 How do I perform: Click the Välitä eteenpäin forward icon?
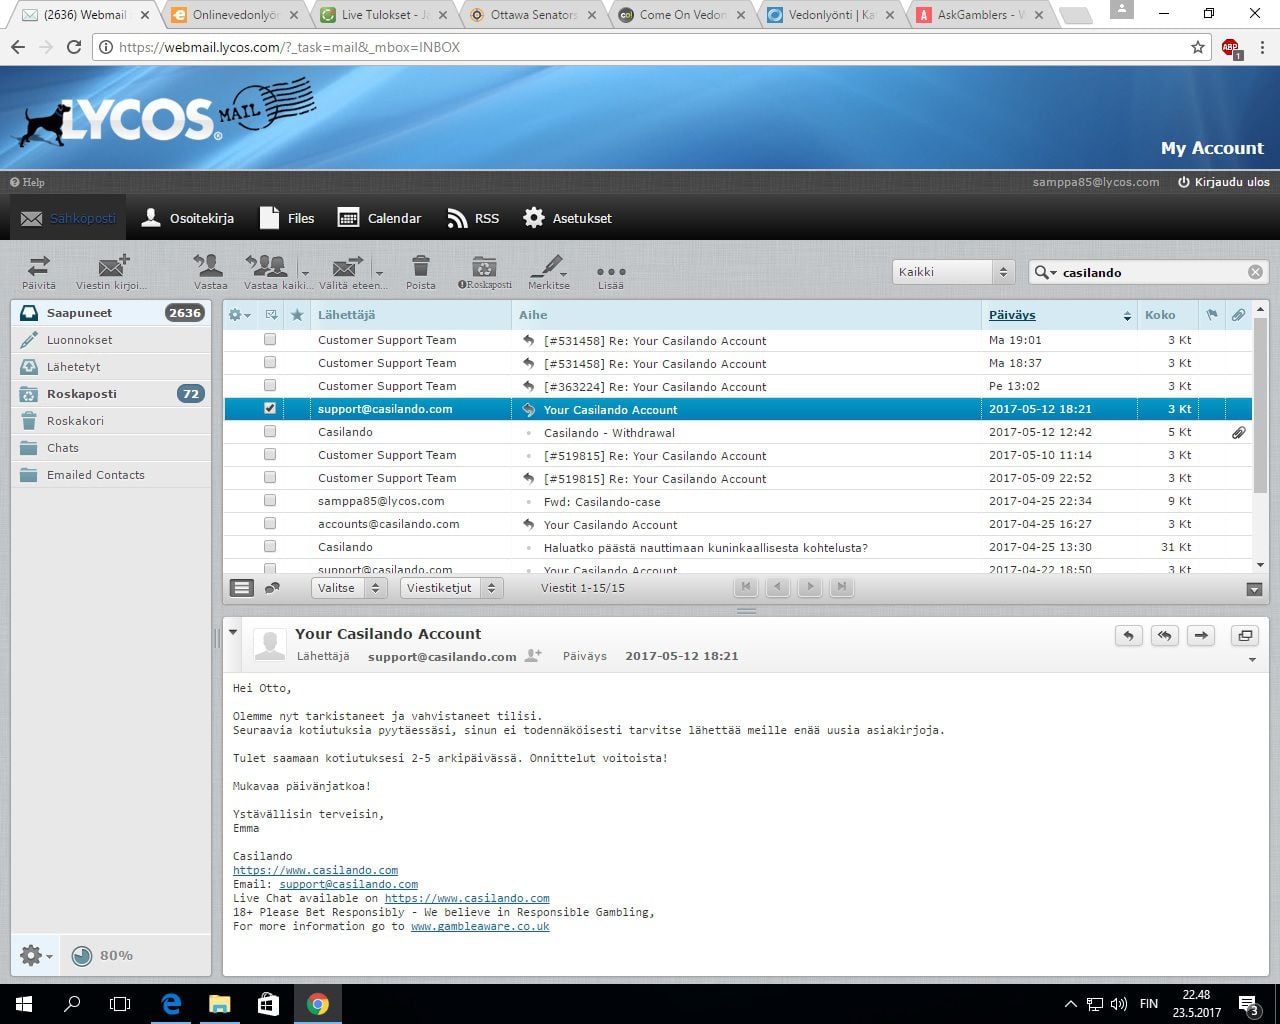pyautogui.click(x=348, y=266)
